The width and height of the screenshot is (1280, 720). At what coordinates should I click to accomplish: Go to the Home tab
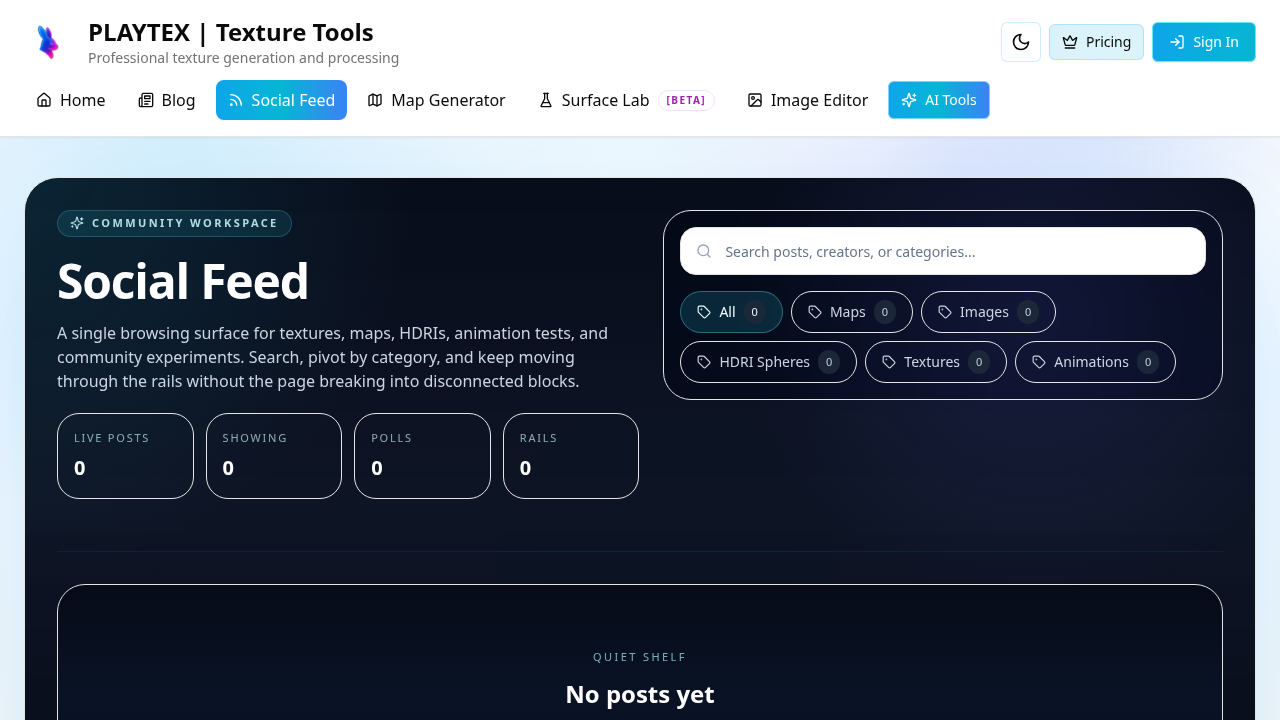click(71, 100)
